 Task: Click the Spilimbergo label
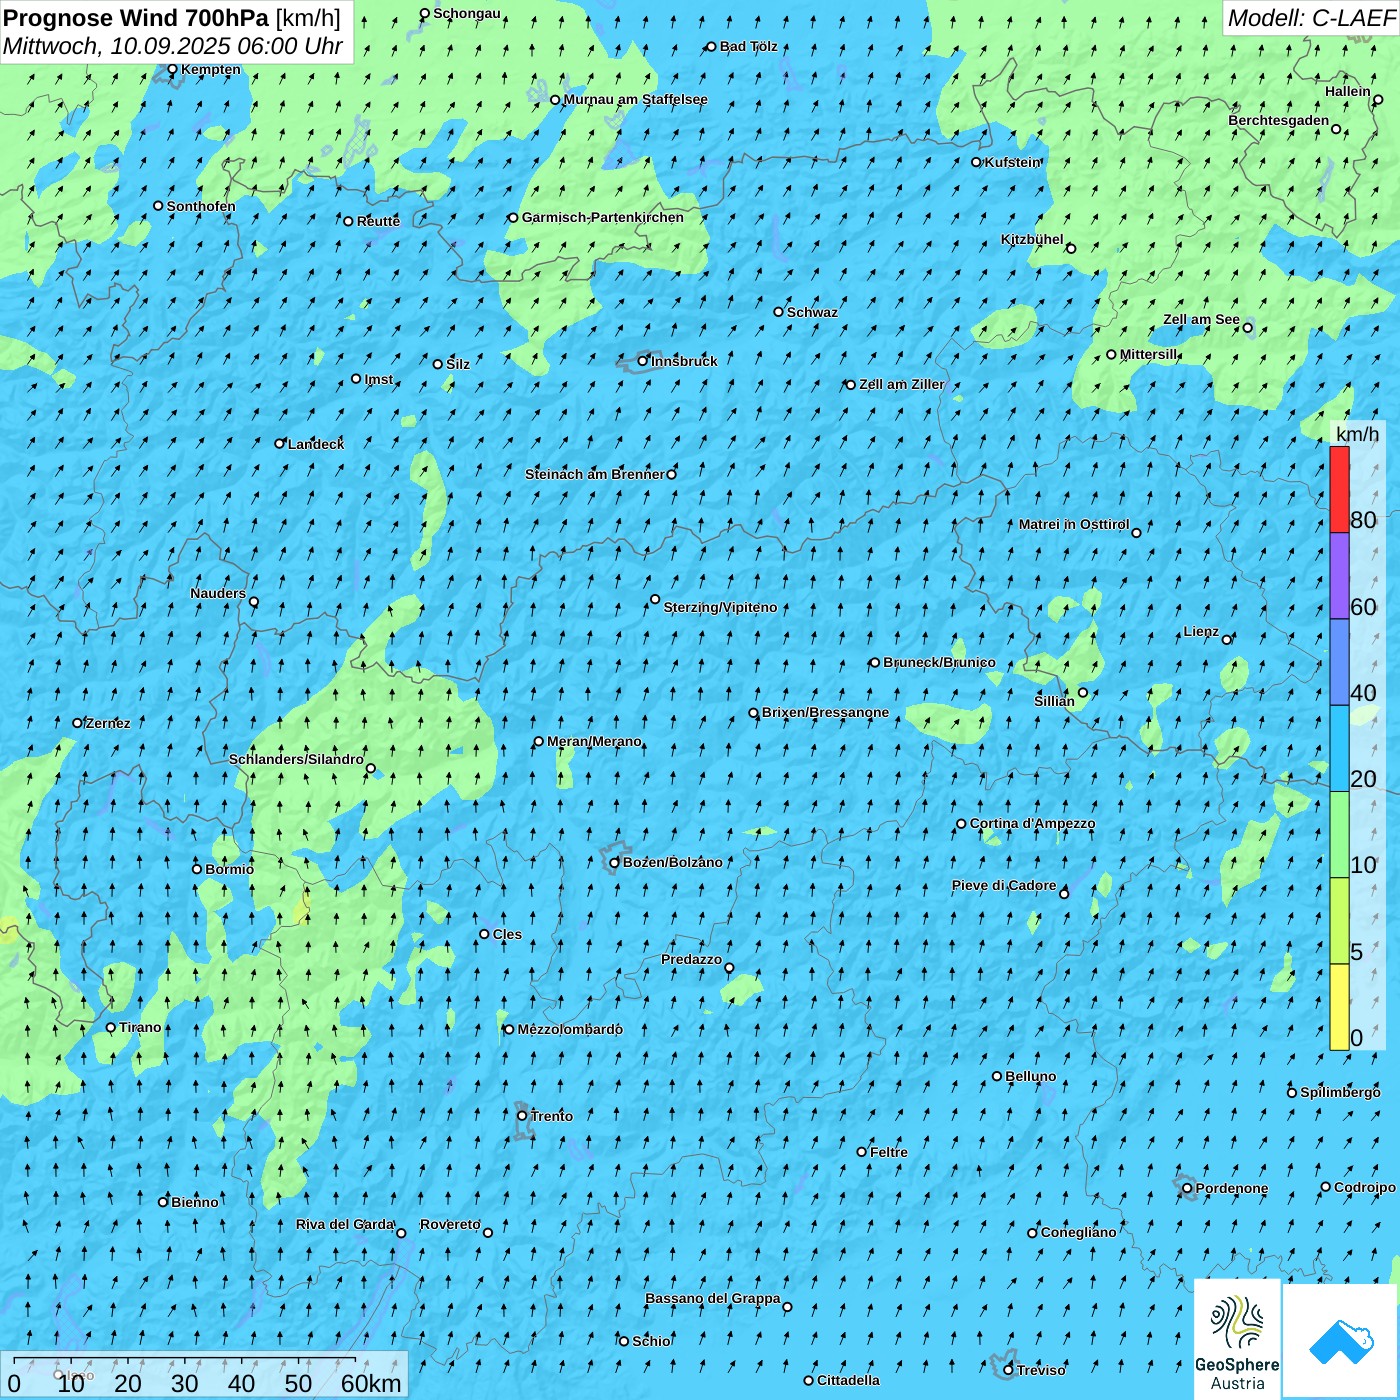point(1340,1092)
